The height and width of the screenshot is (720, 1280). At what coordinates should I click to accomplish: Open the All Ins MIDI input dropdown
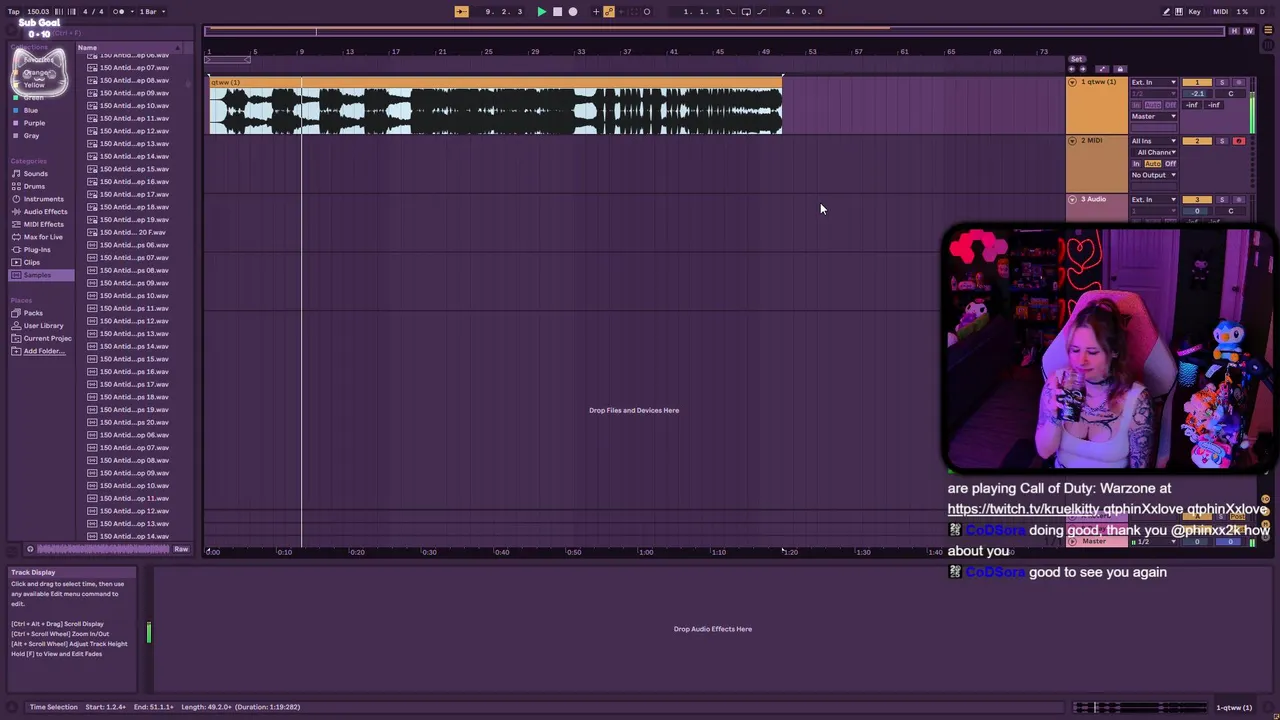(1154, 141)
